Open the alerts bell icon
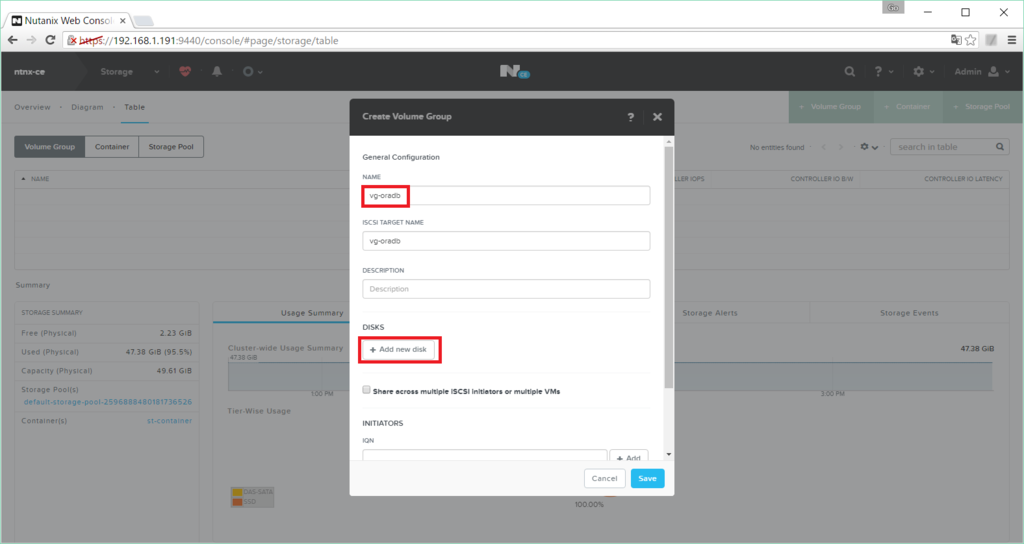Image resolution: width=1024 pixels, height=544 pixels. coord(217,71)
